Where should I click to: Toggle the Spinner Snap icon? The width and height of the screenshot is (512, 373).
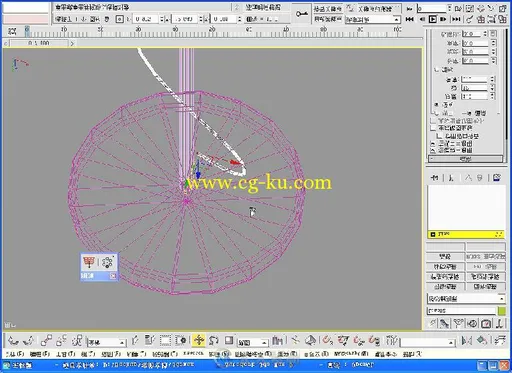[374, 341]
